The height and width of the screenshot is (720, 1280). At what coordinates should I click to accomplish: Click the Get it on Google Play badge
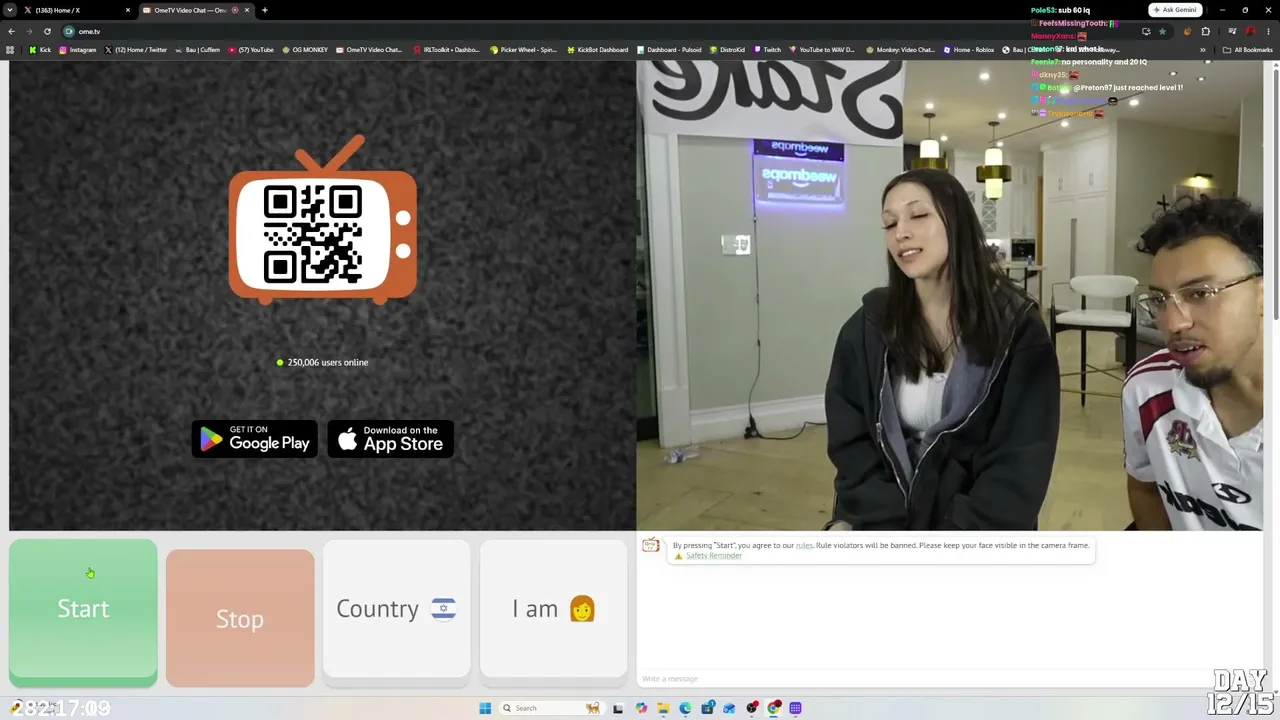click(254, 439)
